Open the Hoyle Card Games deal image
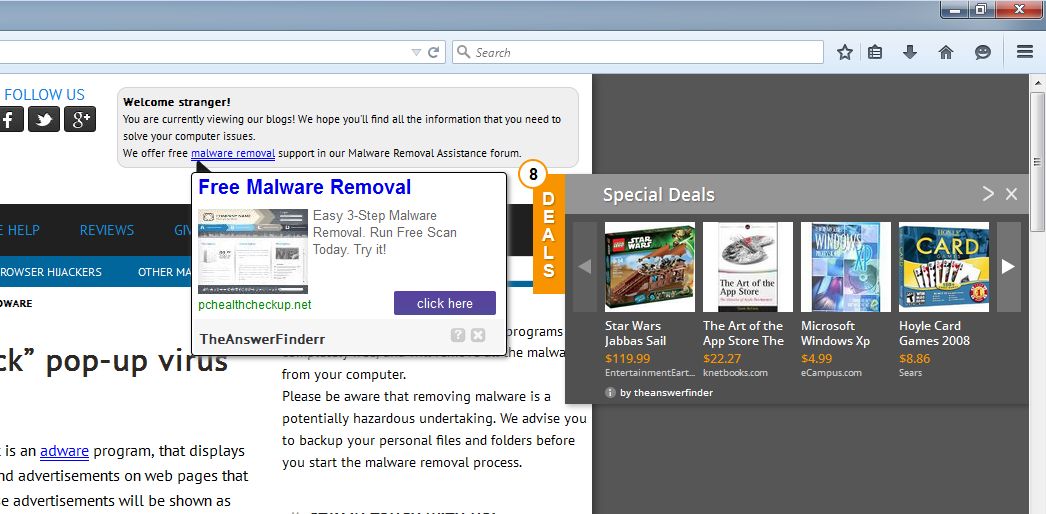 pos(944,267)
